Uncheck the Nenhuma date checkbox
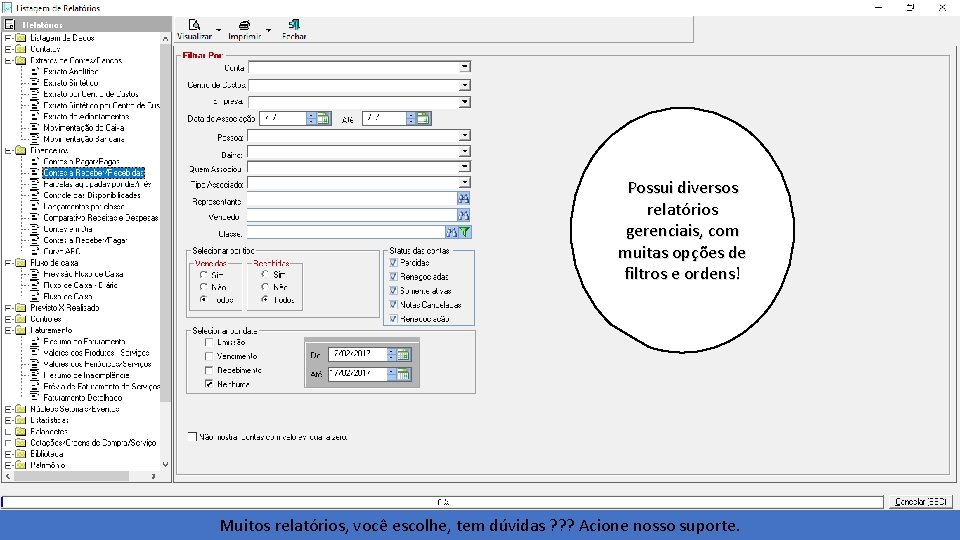 tap(209, 384)
